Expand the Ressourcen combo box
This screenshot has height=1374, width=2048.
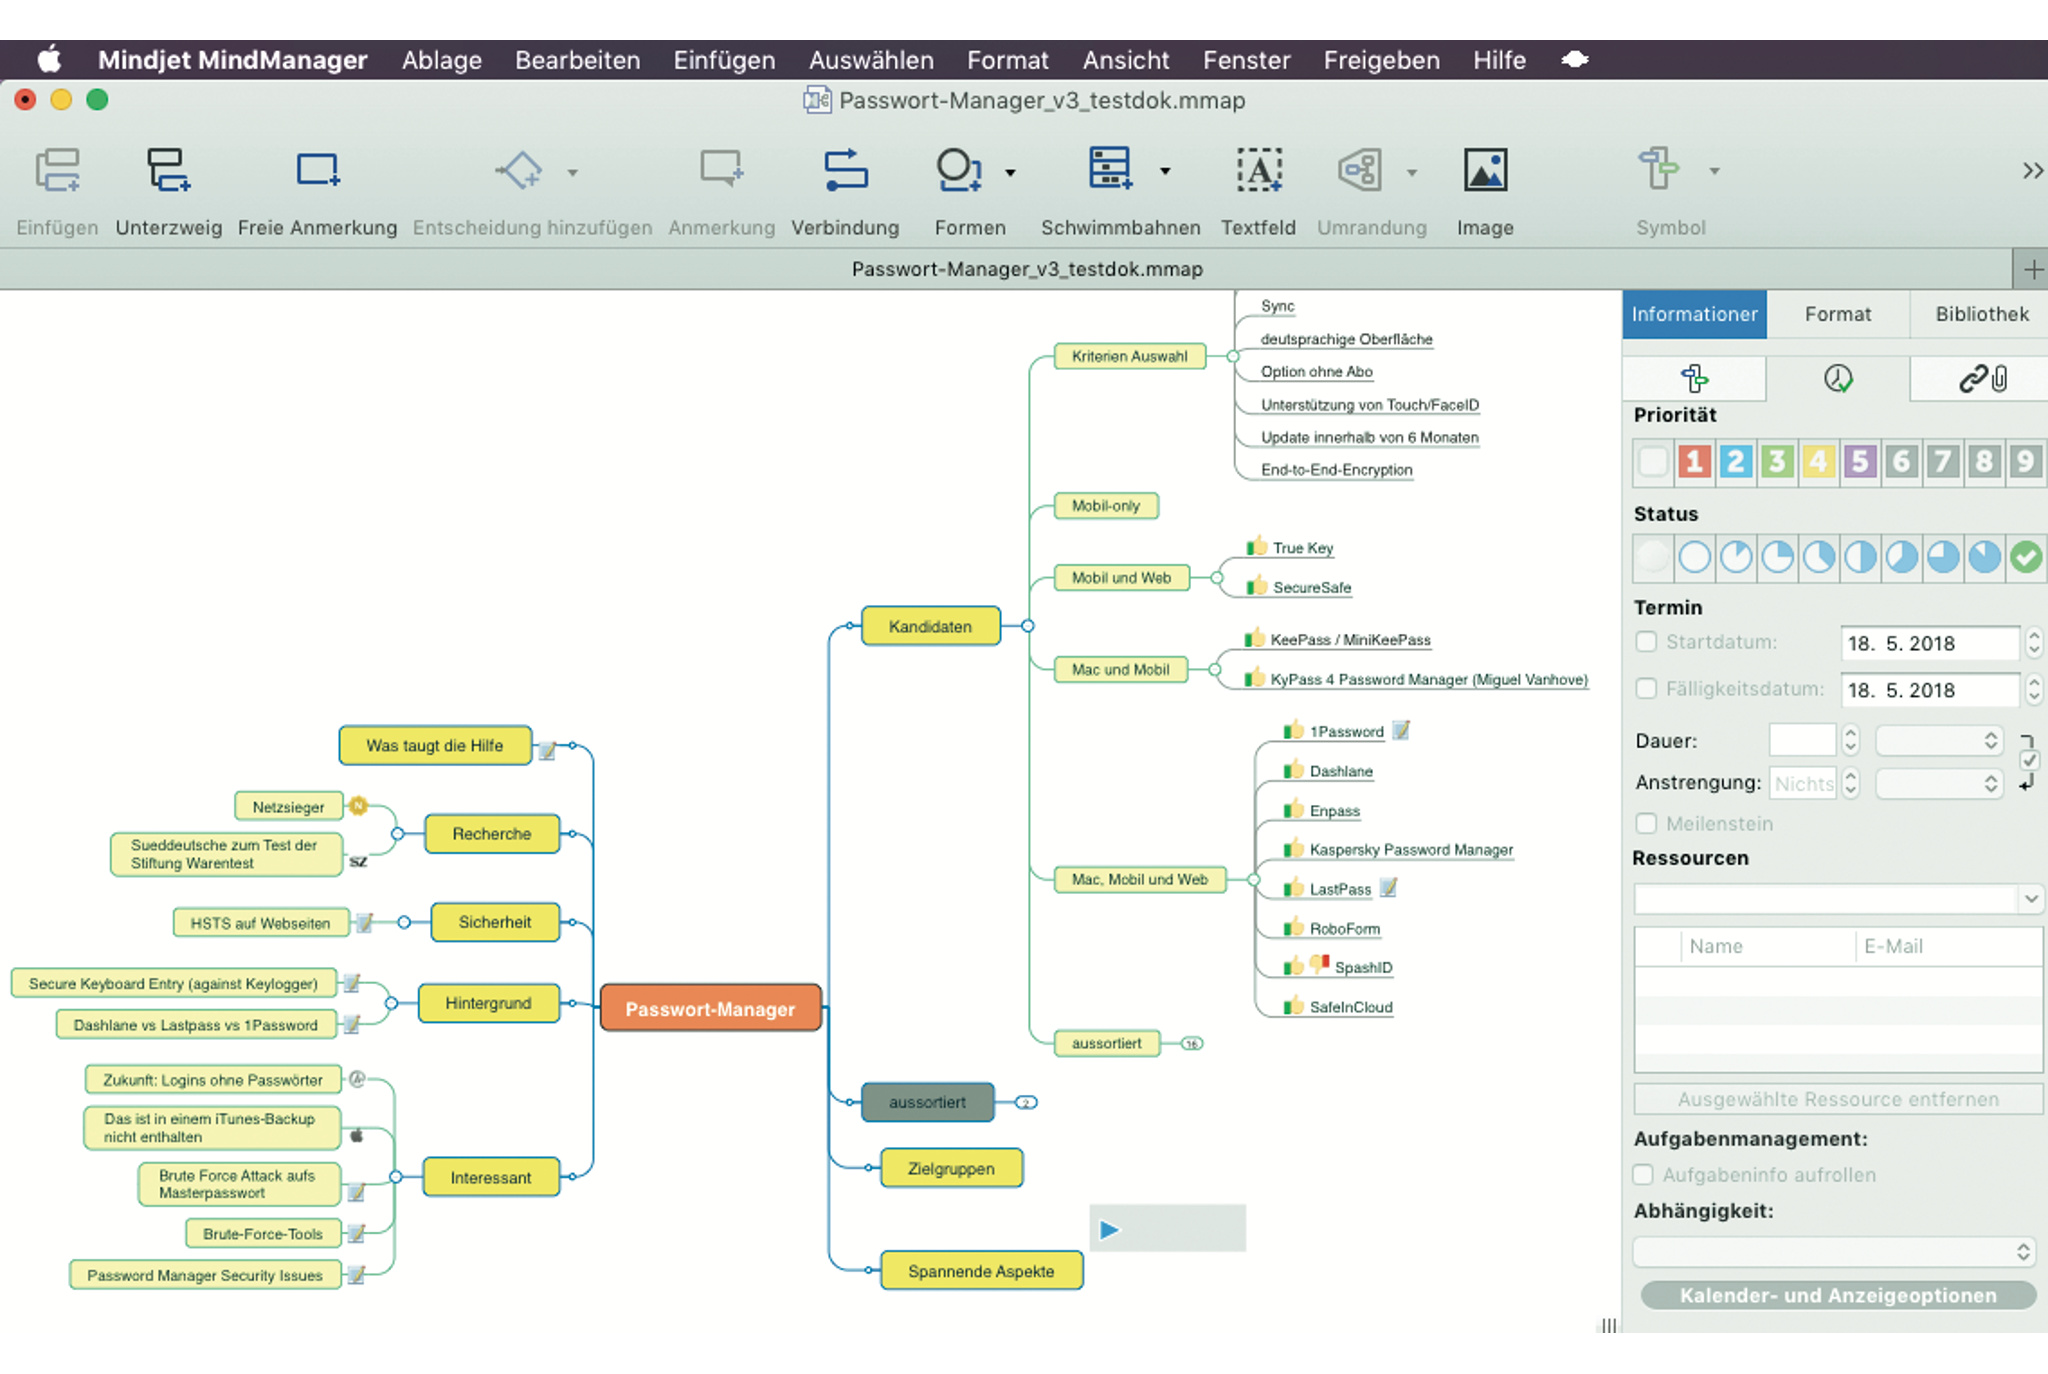pos(2030,899)
